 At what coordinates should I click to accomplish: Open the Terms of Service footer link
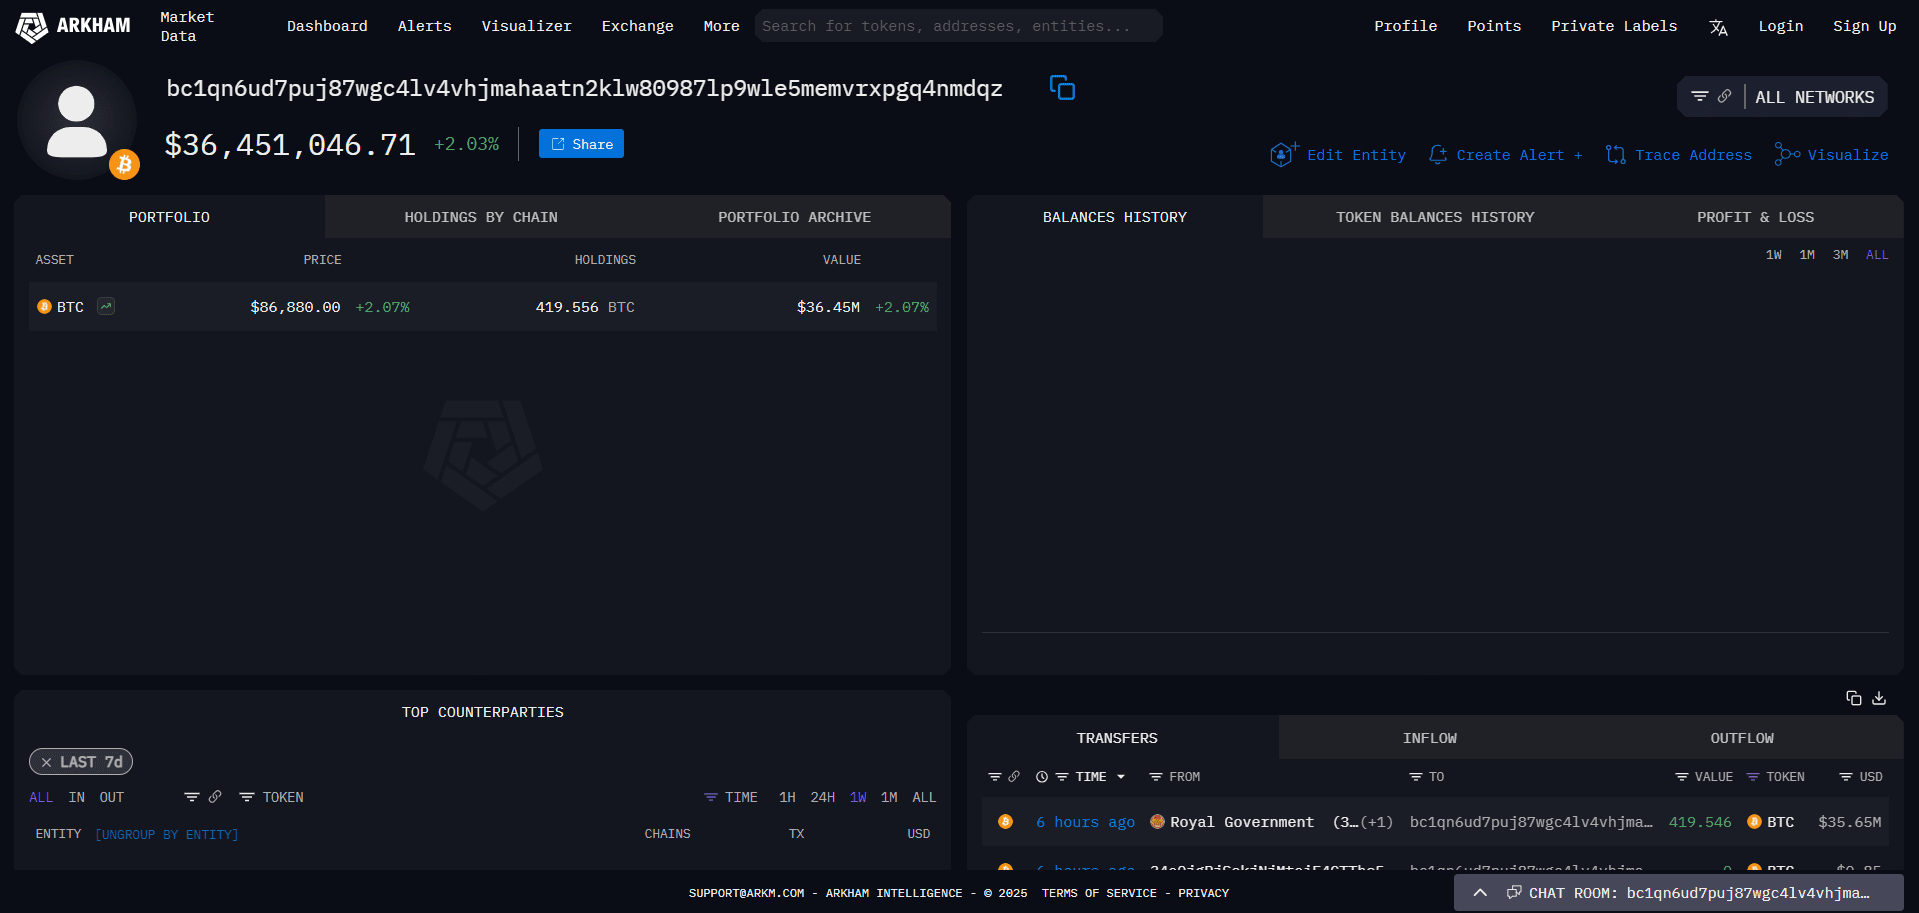(x=1099, y=893)
